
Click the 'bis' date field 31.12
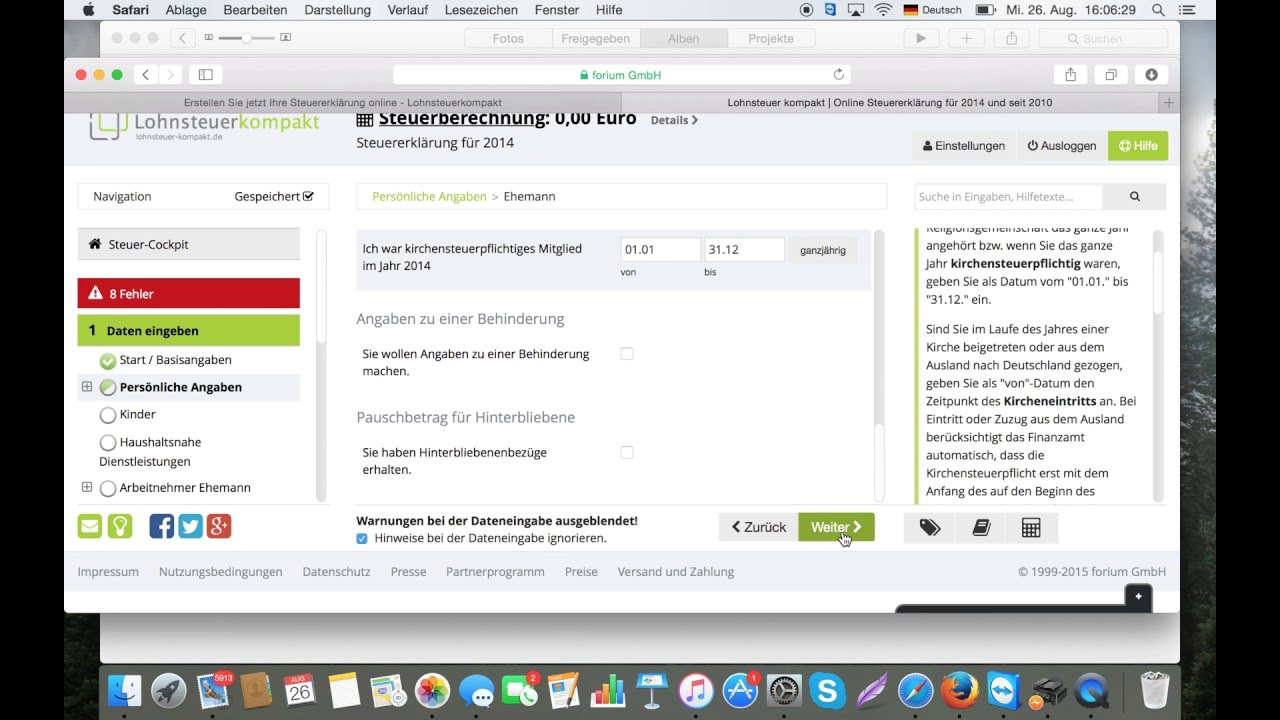pyautogui.click(x=744, y=250)
